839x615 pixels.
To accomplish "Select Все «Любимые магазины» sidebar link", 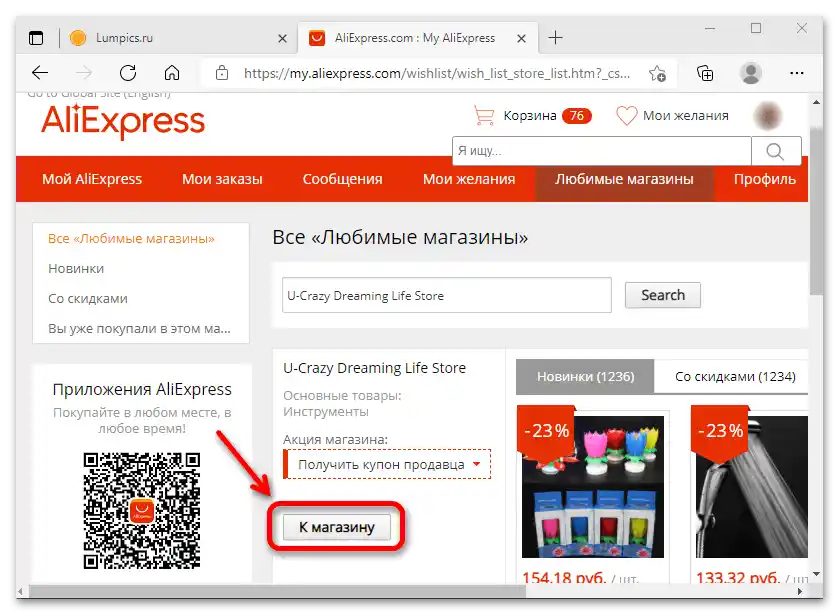I will coord(131,239).
